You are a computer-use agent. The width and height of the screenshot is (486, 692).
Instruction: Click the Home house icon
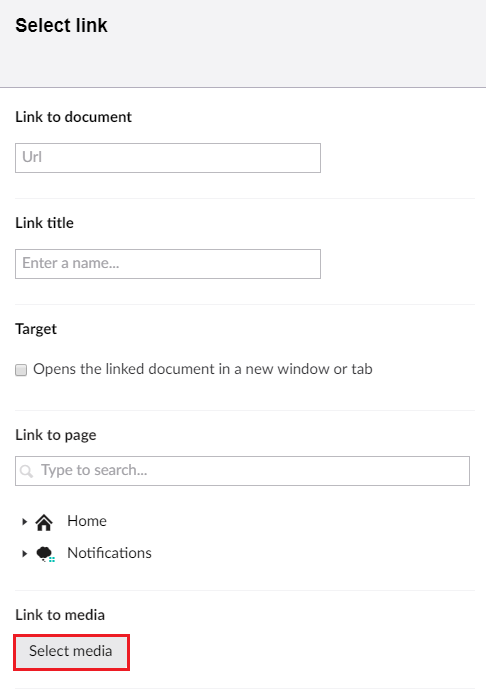[x=44, y=522]
